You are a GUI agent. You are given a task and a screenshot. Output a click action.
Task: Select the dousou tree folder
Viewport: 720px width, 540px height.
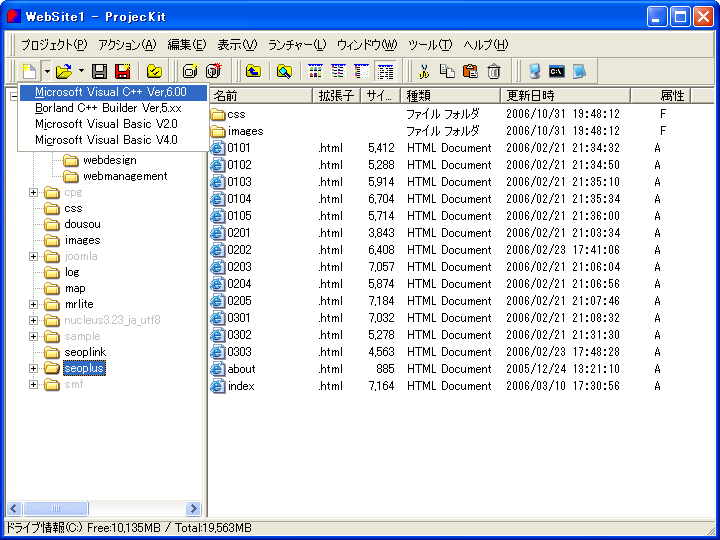click(83, 225)
